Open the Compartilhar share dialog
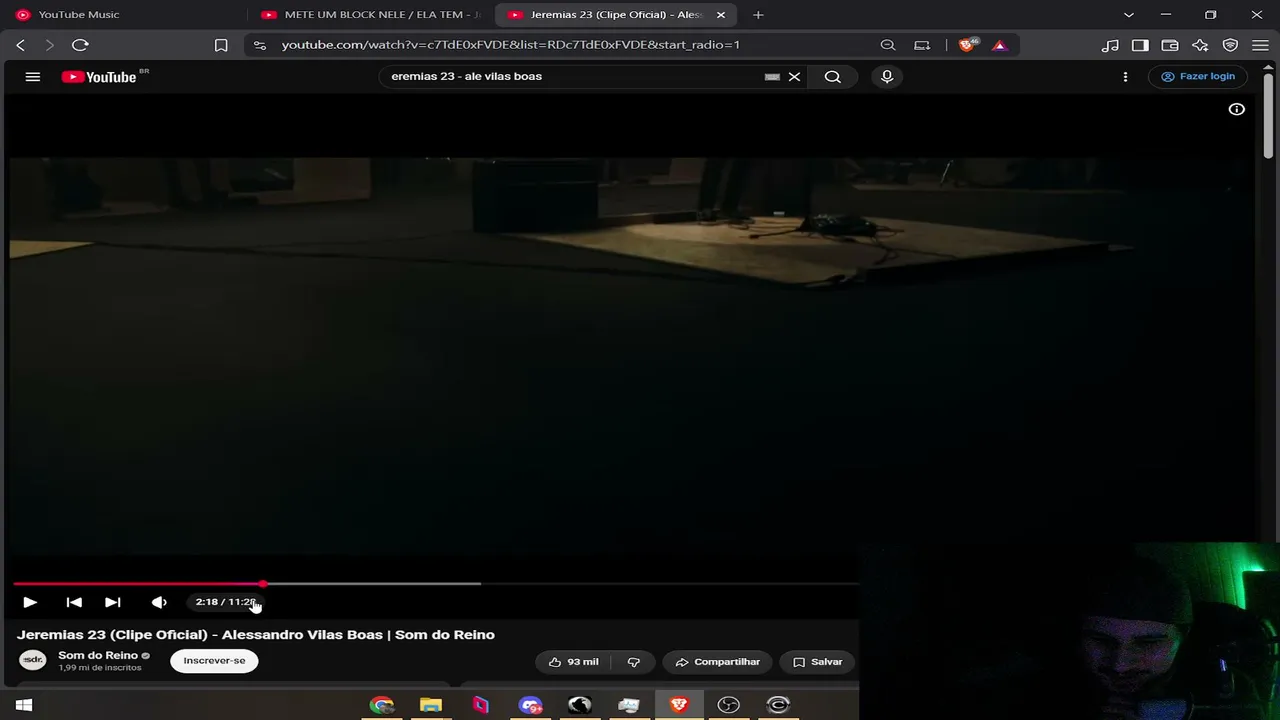The height and width of the screenshot is (720, 1280). coord(717,662)
